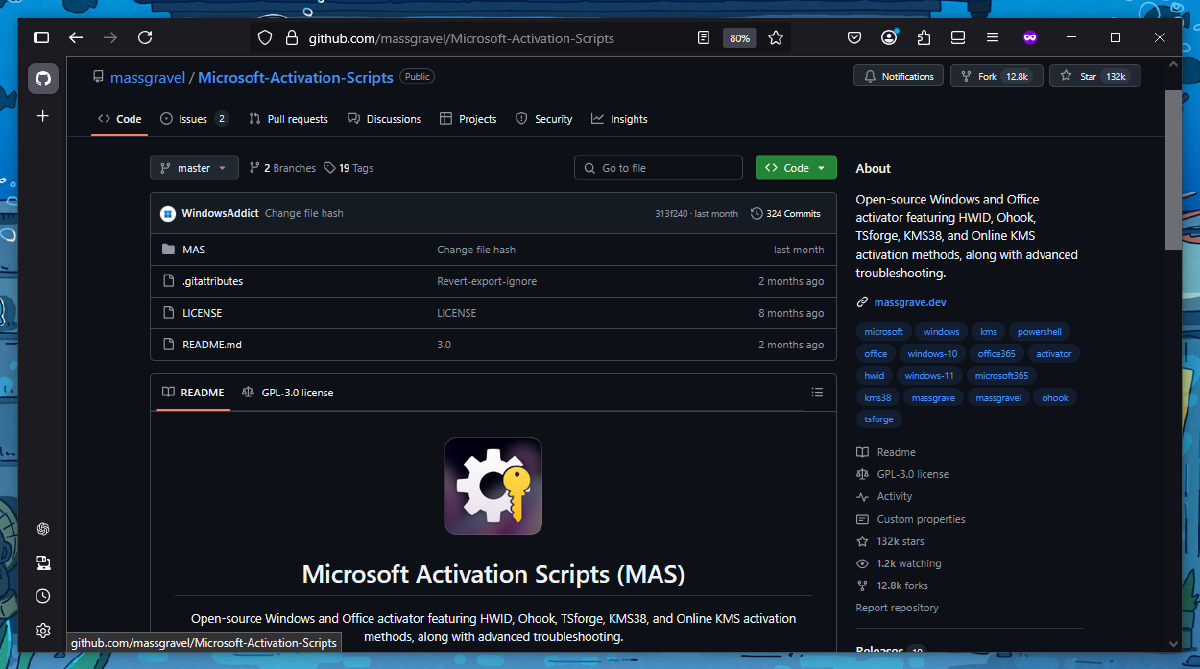Show synced tabs view icon
Screen dimensions: 1200x669
pyautogui.click(x=957, y=38)
